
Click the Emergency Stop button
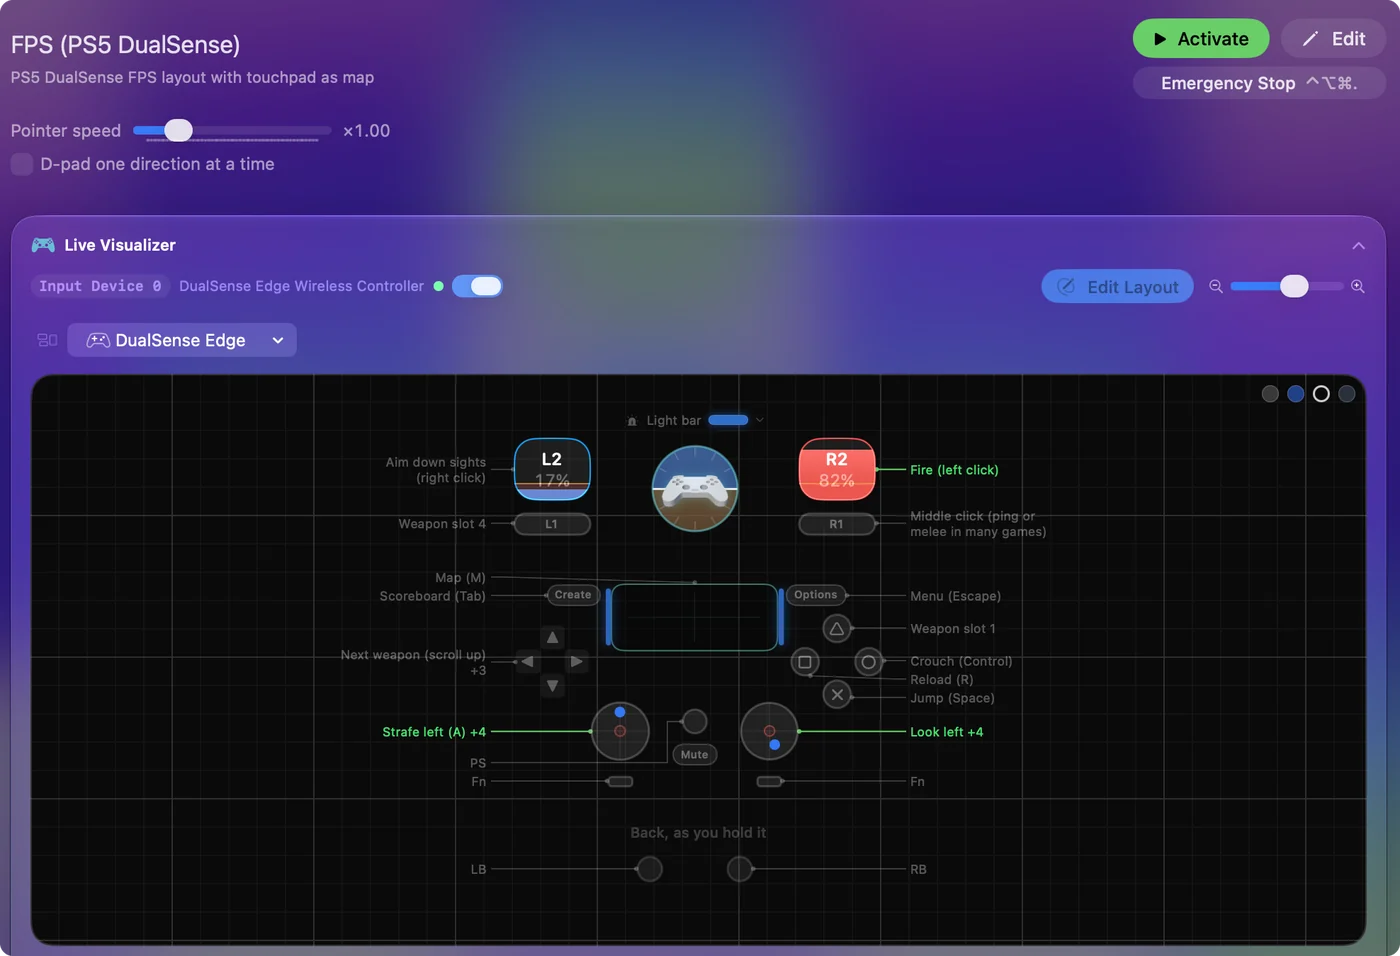(1259, 83)
